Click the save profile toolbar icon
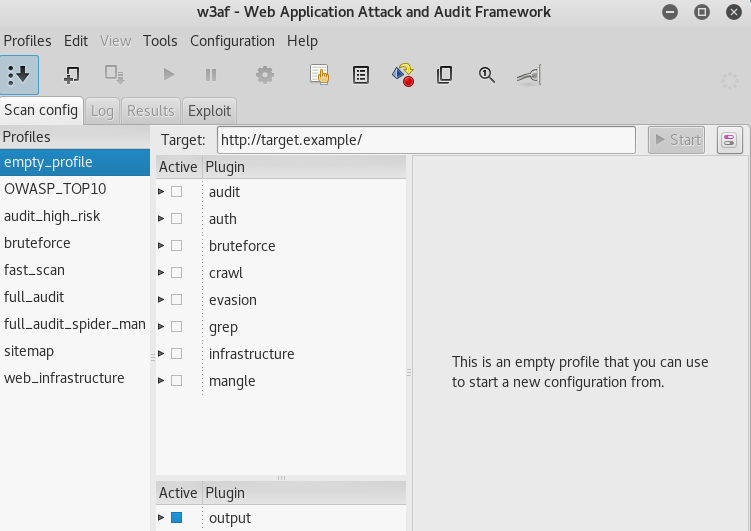The width and height of the screenshot is (751, 531). pyautogui.click(x=115, y=75)
